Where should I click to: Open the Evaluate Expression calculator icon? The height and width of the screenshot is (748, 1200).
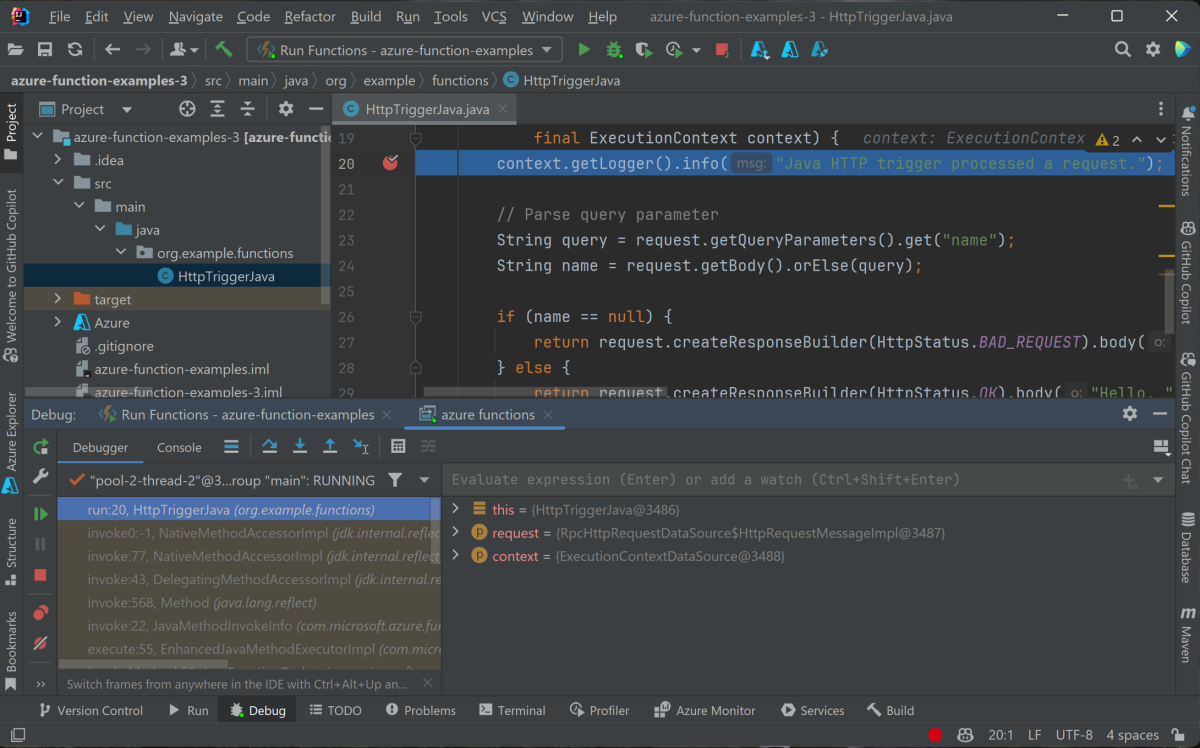[x=398, y=447]
